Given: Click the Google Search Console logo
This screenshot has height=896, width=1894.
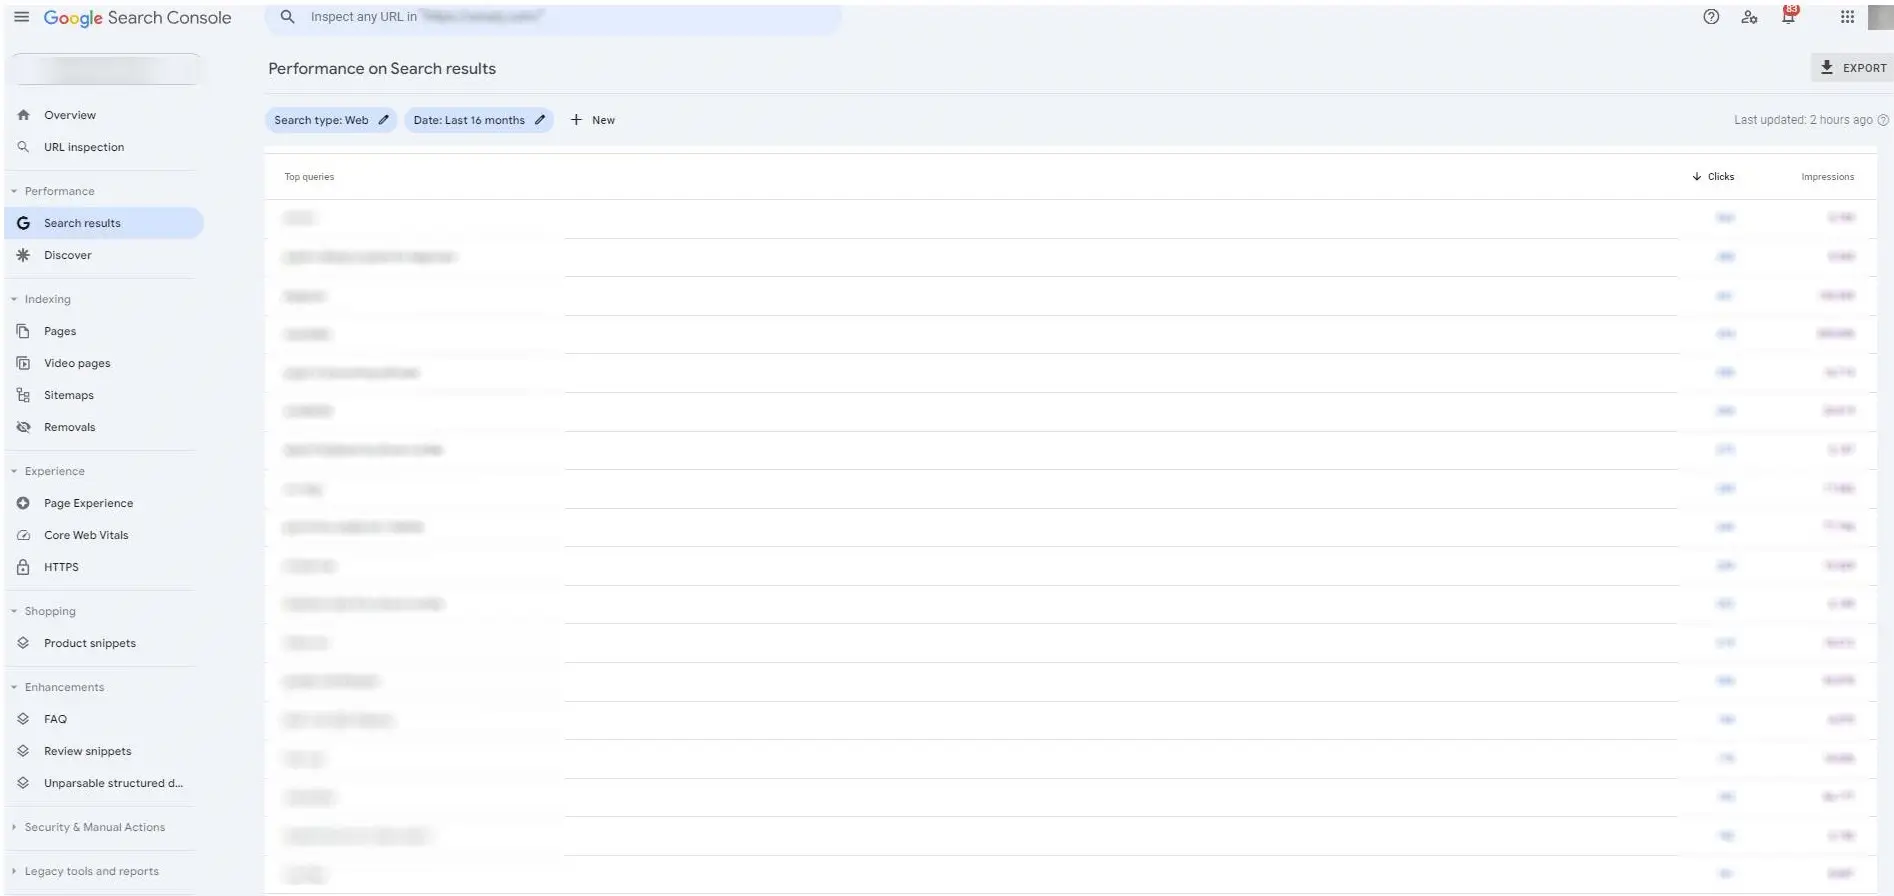Looking at the screenshot, I should pyautogui.click(x=137, y=18).
